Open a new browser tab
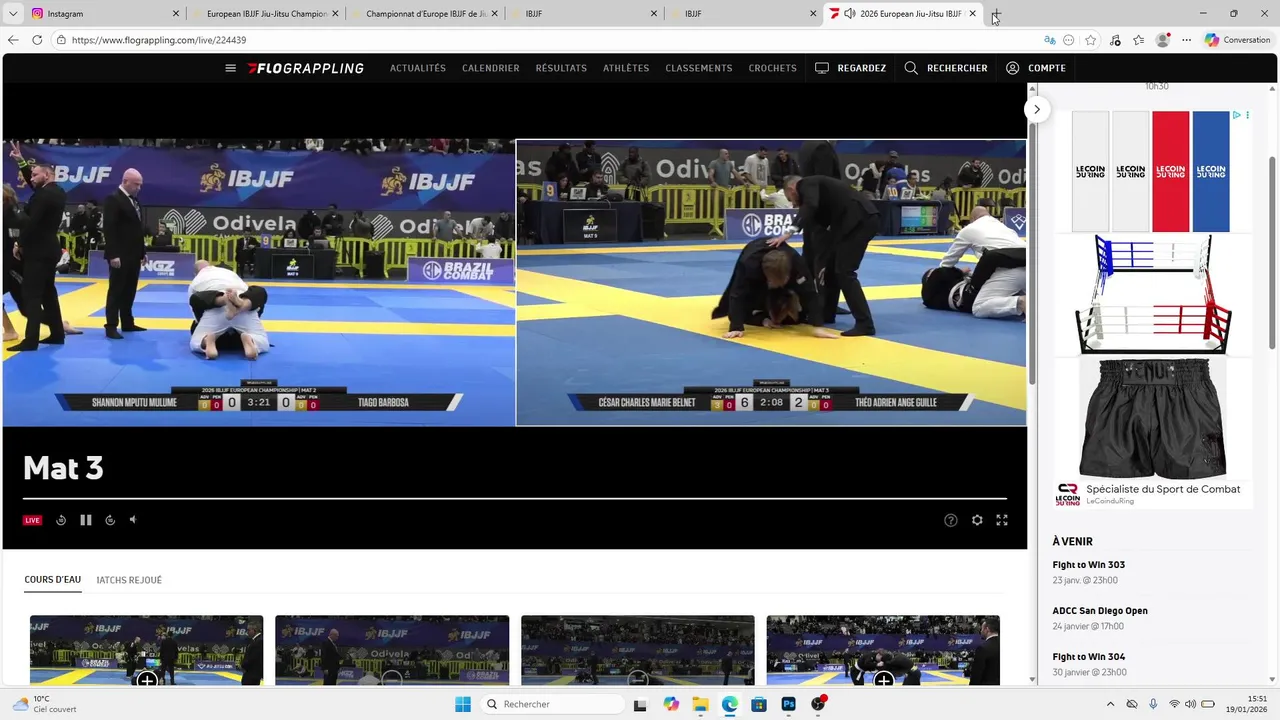Screen dimensions: 1280x720 tap(996, 14)
